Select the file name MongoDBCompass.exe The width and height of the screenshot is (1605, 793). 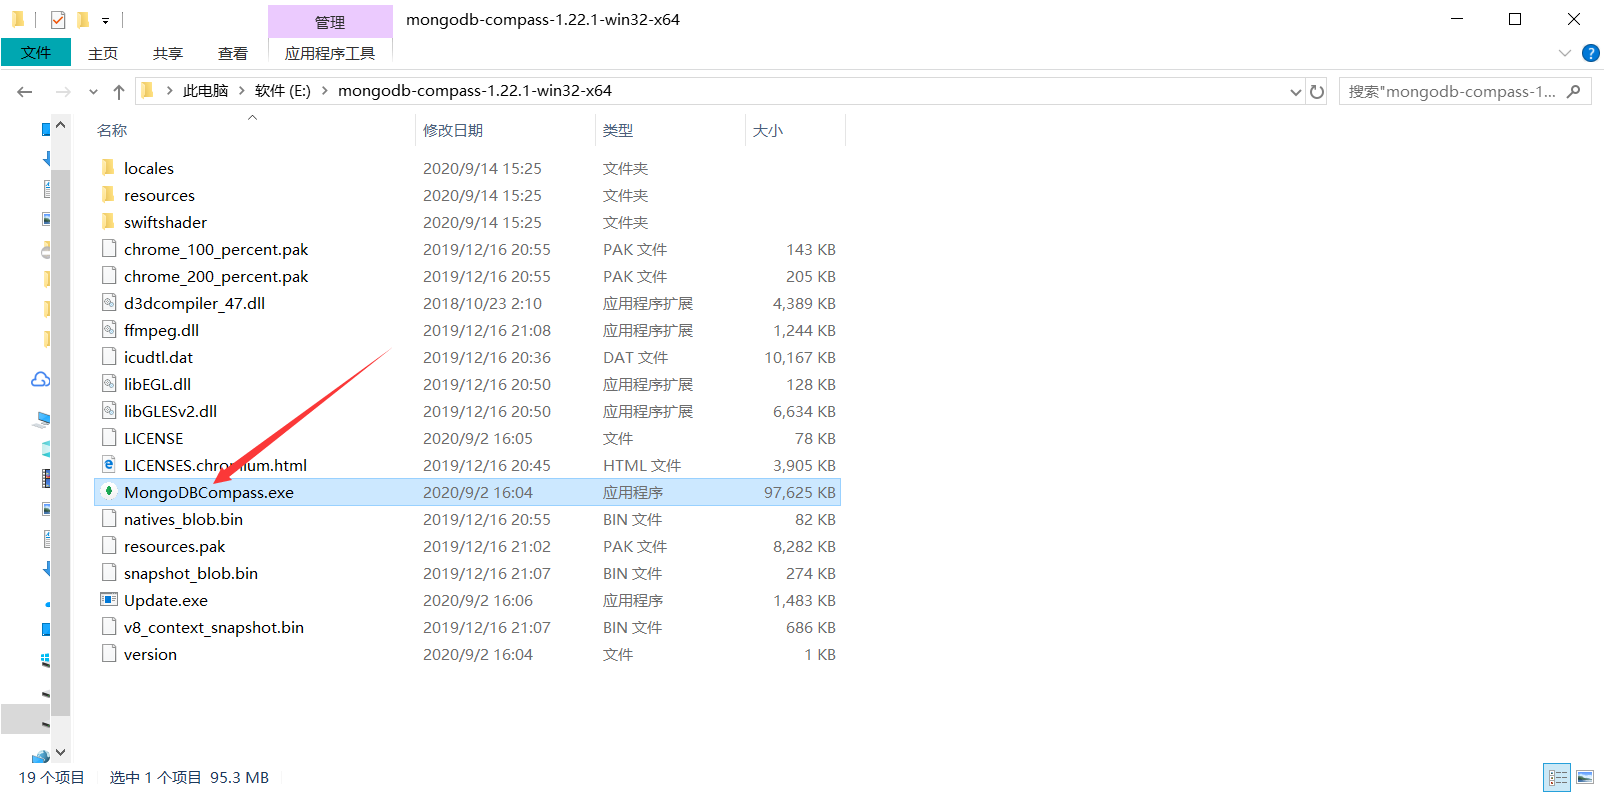pyautogui.click(x=209, y=493)
